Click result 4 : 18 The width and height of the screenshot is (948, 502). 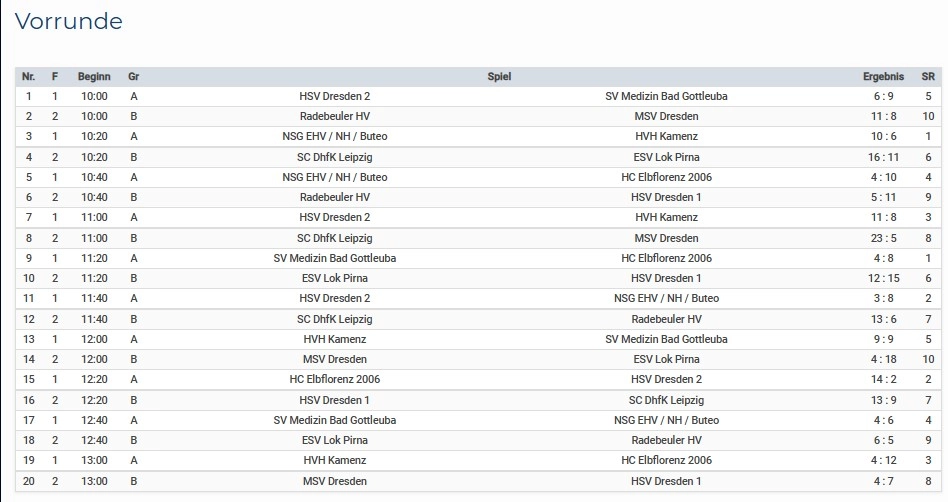point(883,359)
